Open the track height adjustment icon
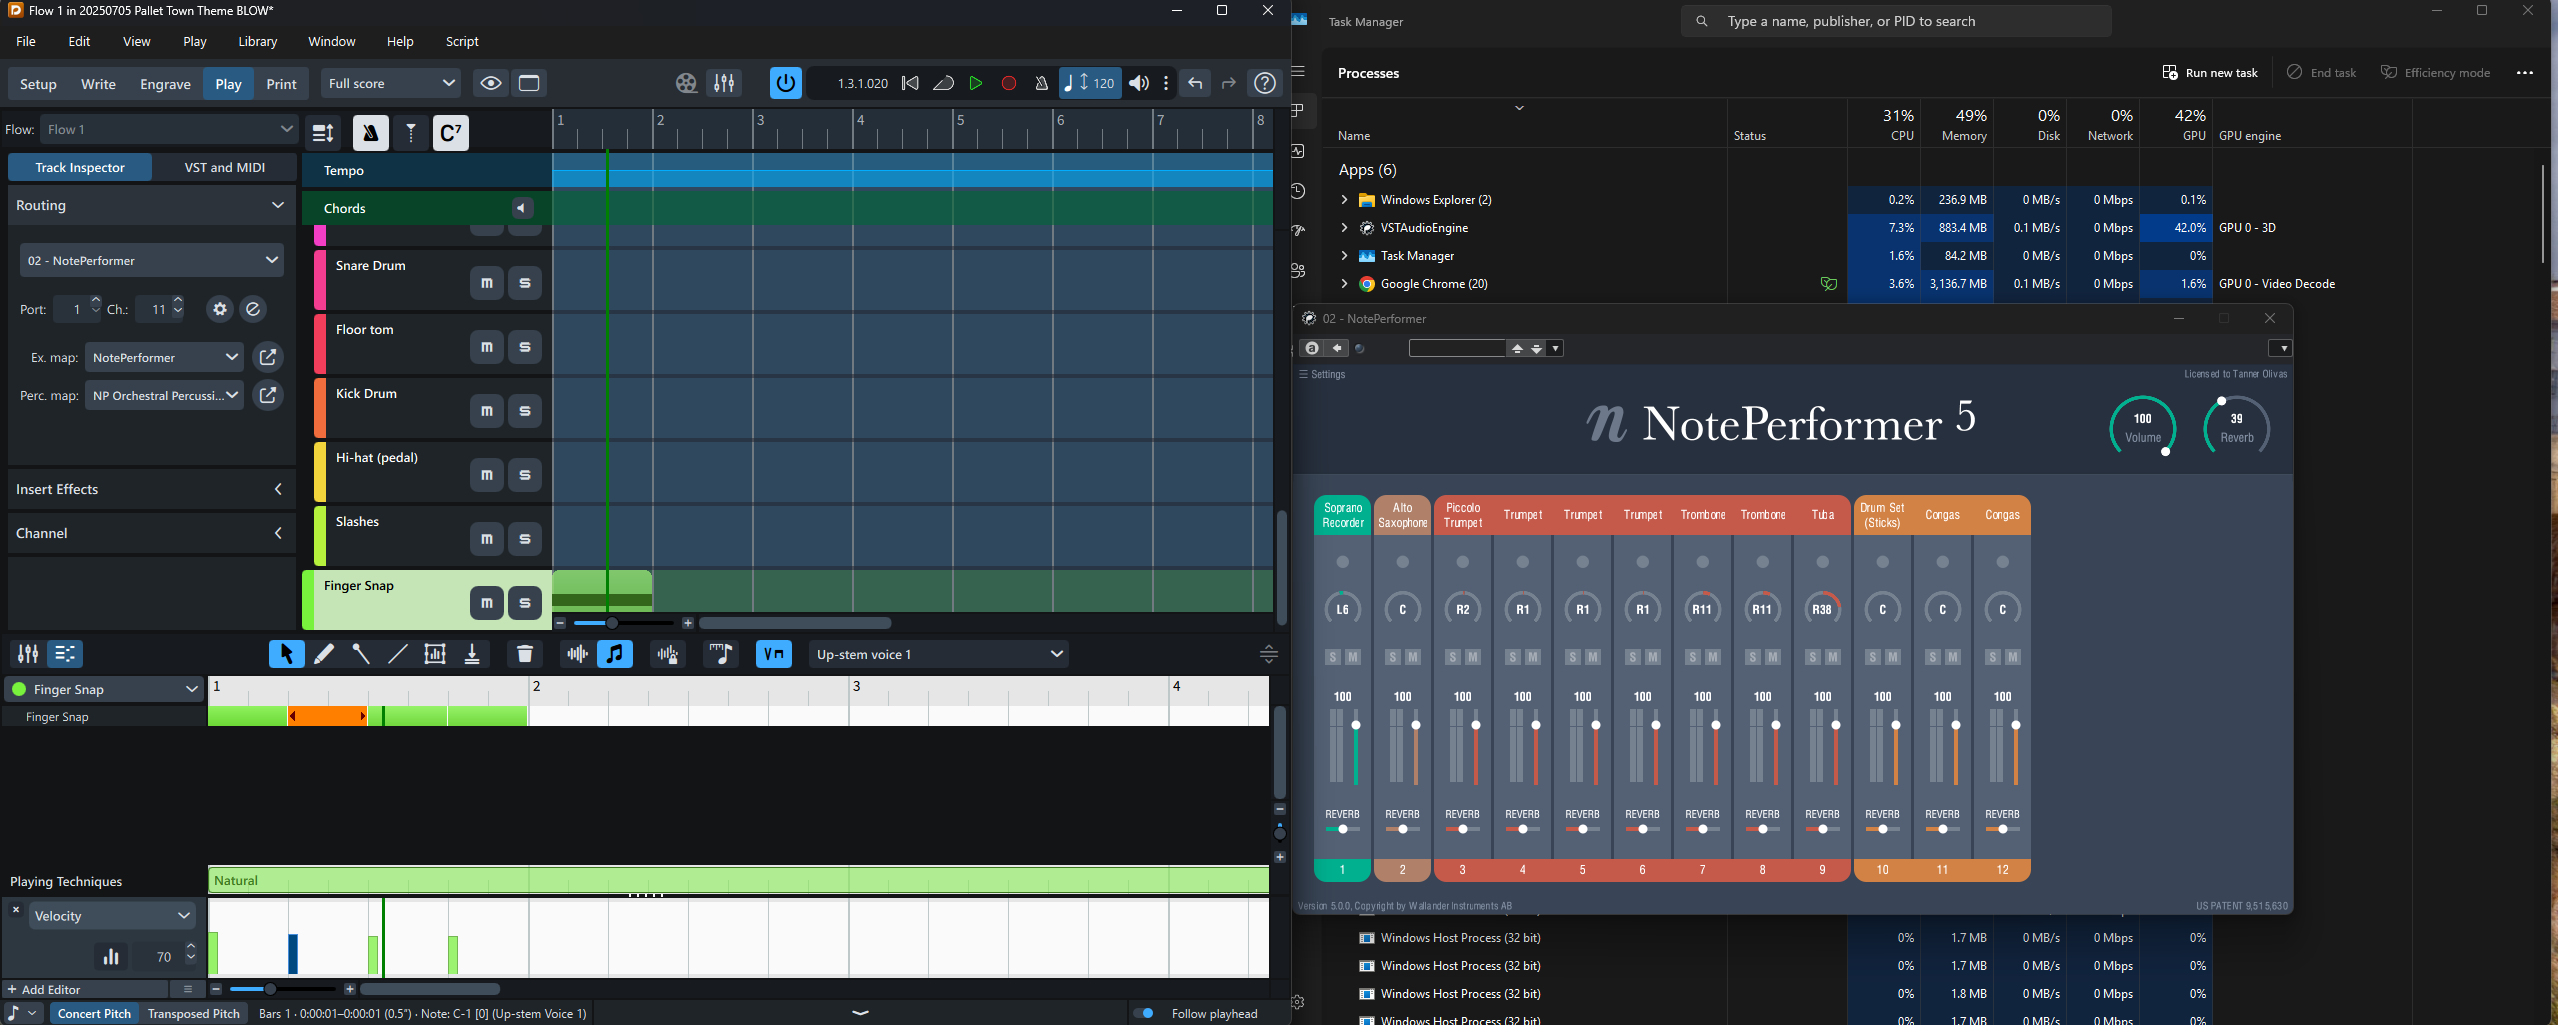Image resolution: width=2558 pixels, height=1025 pixels. [323, 133]
